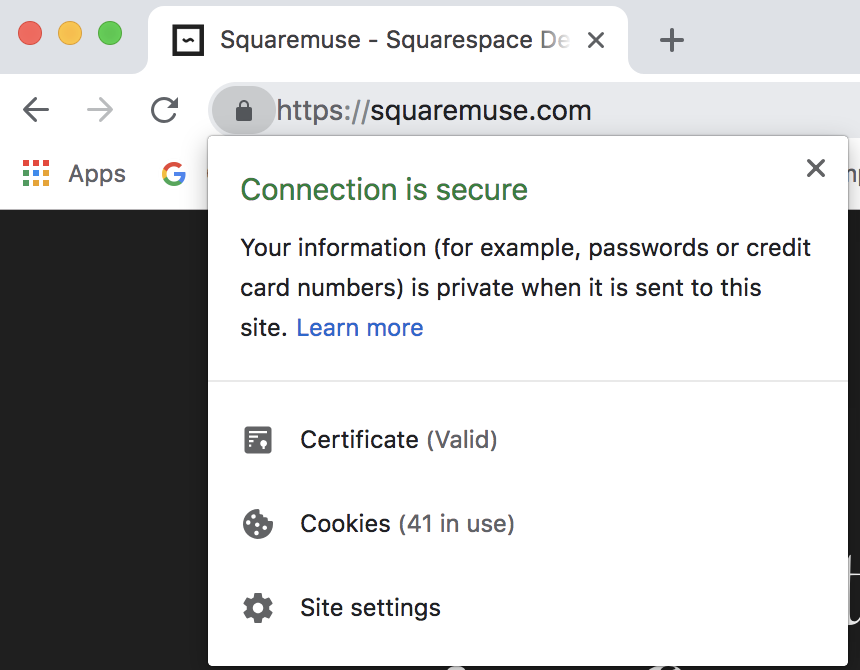Click the Site settings gear icon
860x670 pixels.
[x=258, y=608]
